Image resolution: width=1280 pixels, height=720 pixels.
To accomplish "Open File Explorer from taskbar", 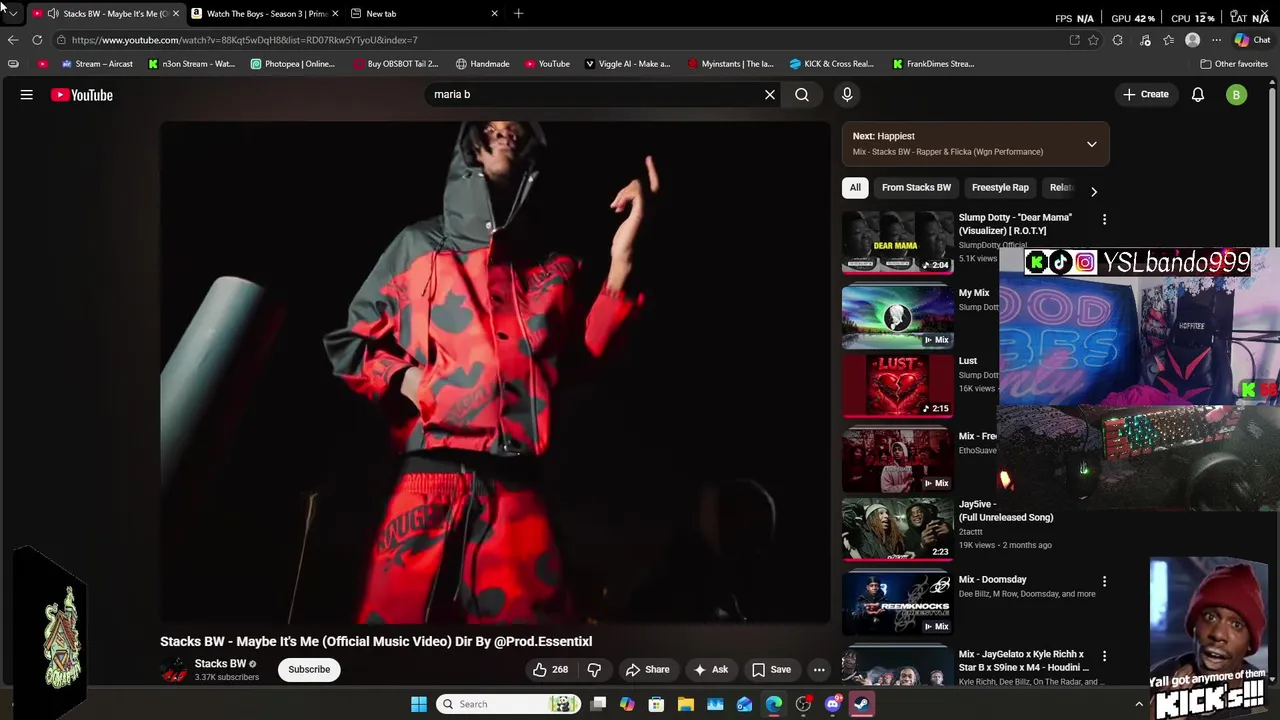I will pyautogui.click(x=686, y=704).
